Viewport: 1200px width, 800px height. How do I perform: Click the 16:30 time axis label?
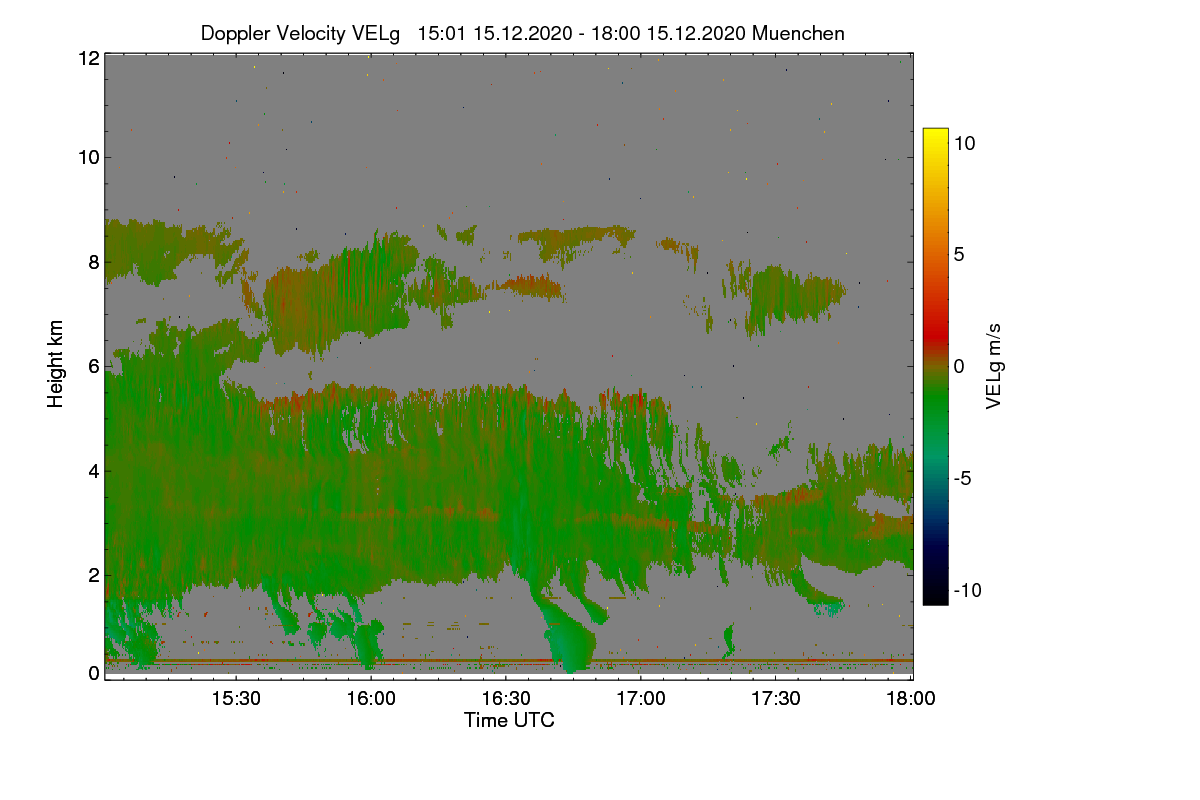(506, 699)
